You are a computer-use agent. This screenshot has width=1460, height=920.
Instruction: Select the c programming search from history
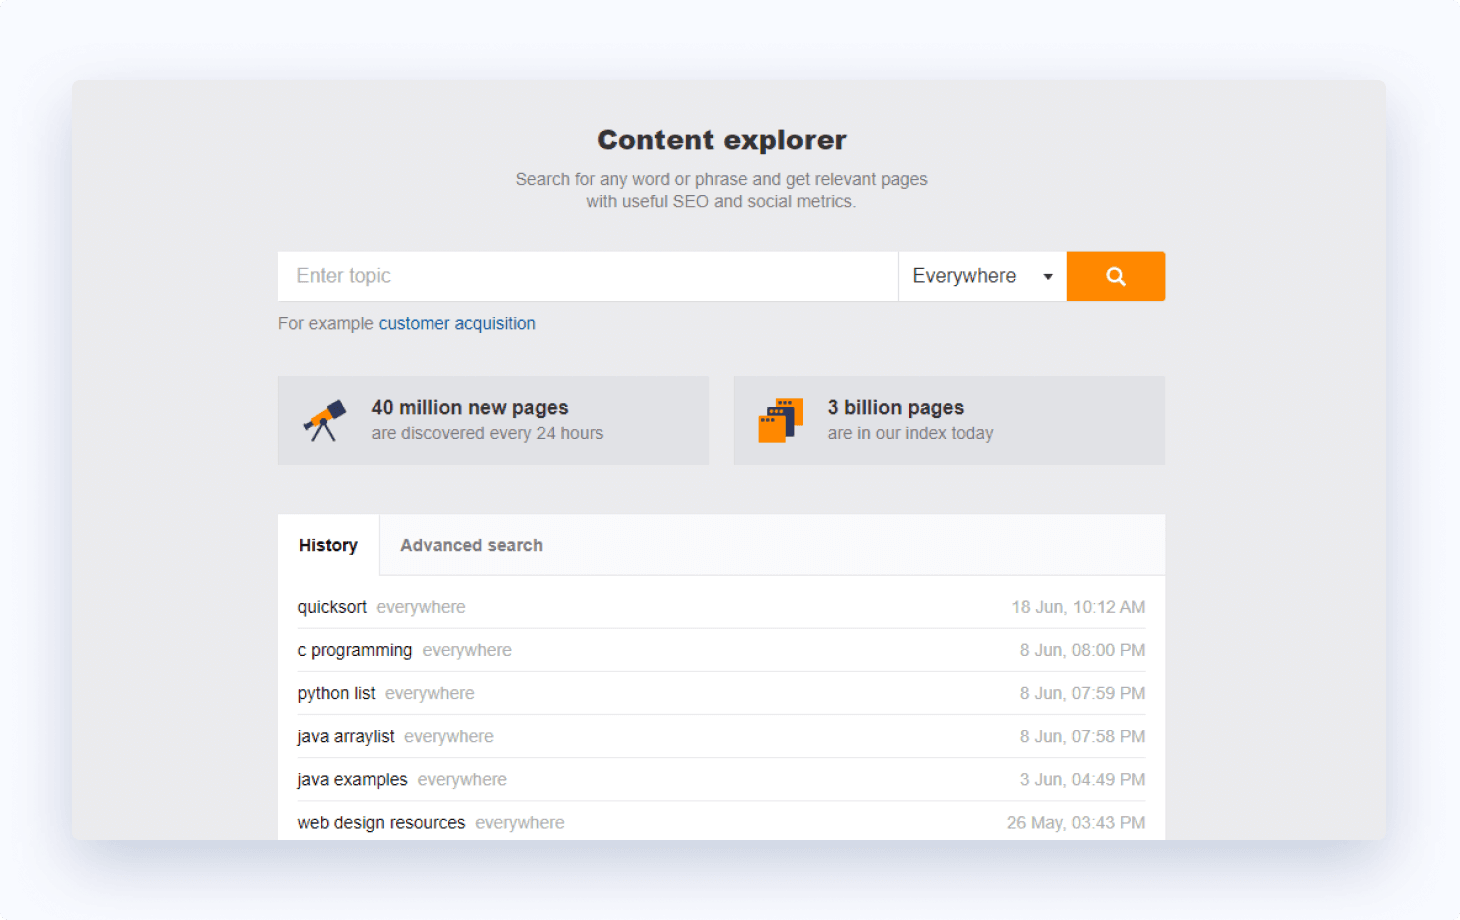355,649
